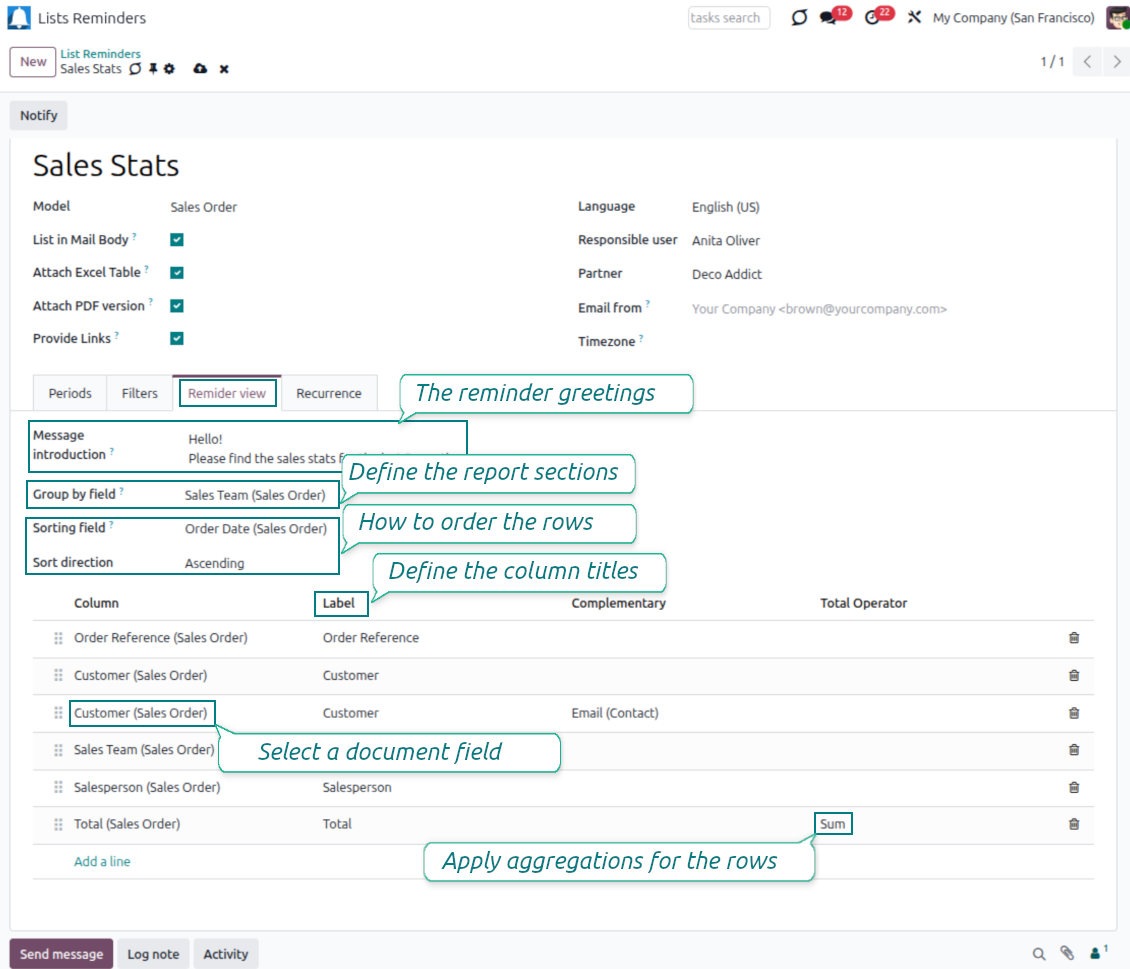Toggle the Attach Excel Table checkbox

click(x=177, y=273)
